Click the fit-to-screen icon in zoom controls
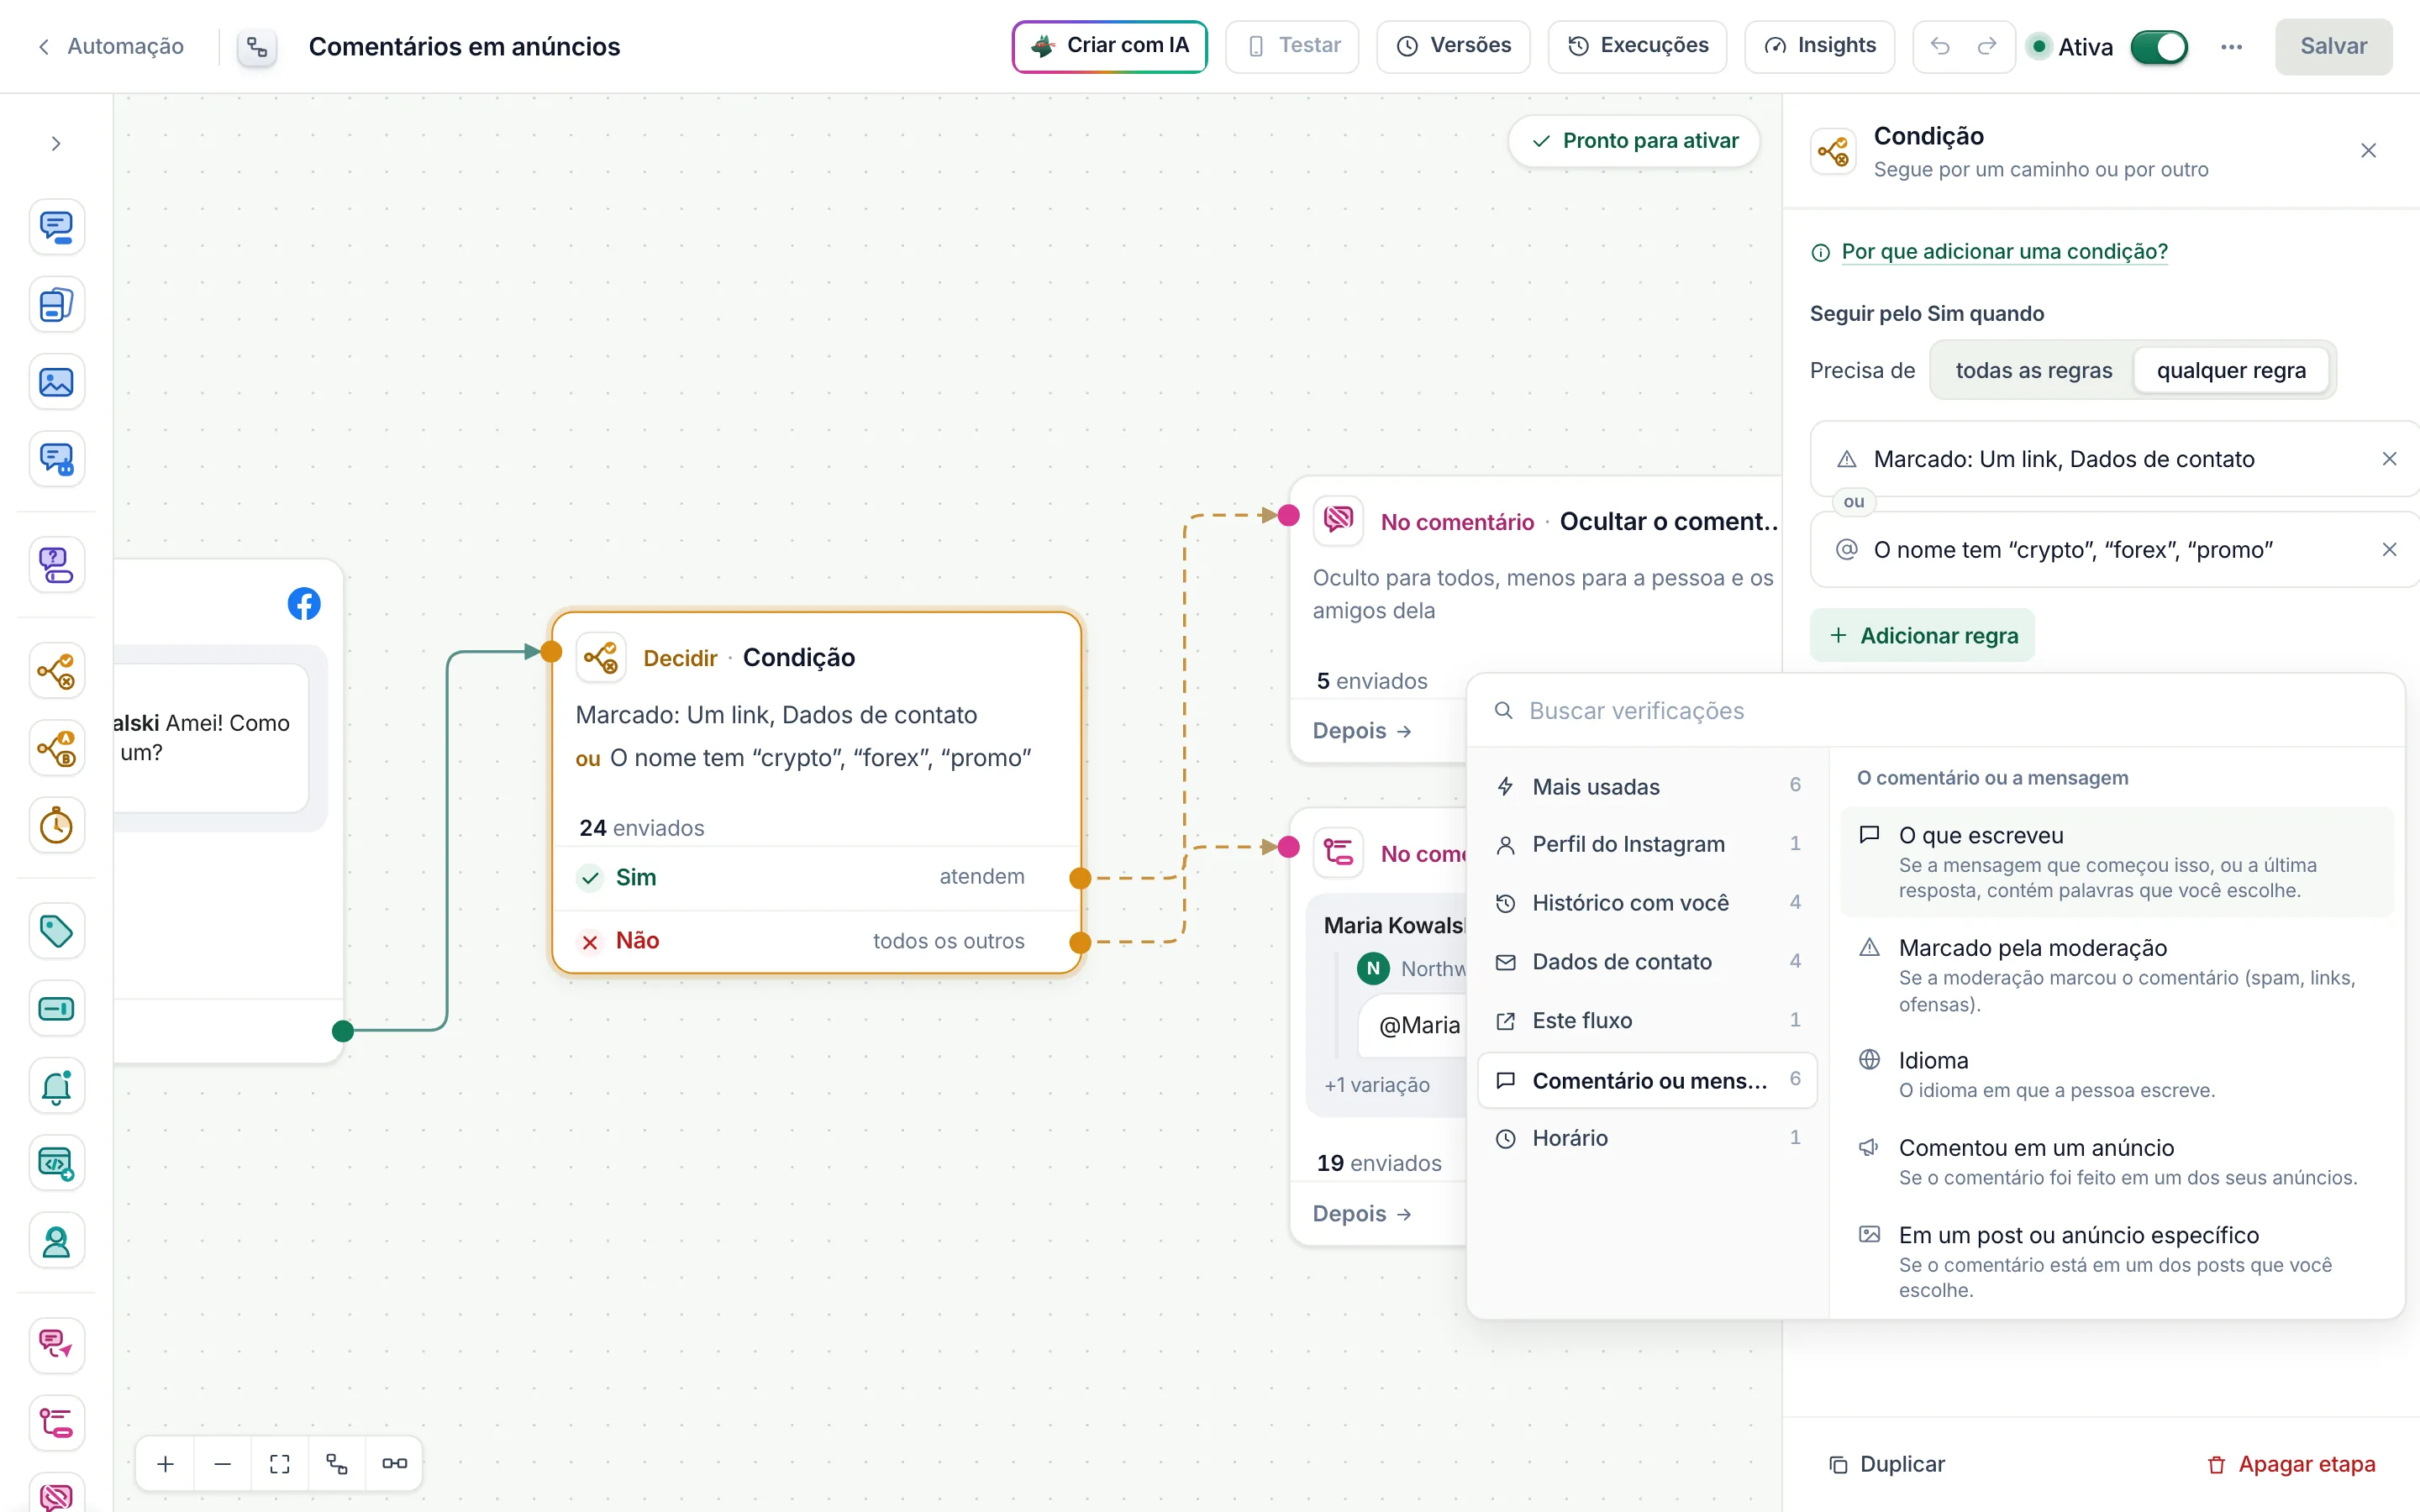Viewport: 2420px width, 1512px height. (280, 1463)
